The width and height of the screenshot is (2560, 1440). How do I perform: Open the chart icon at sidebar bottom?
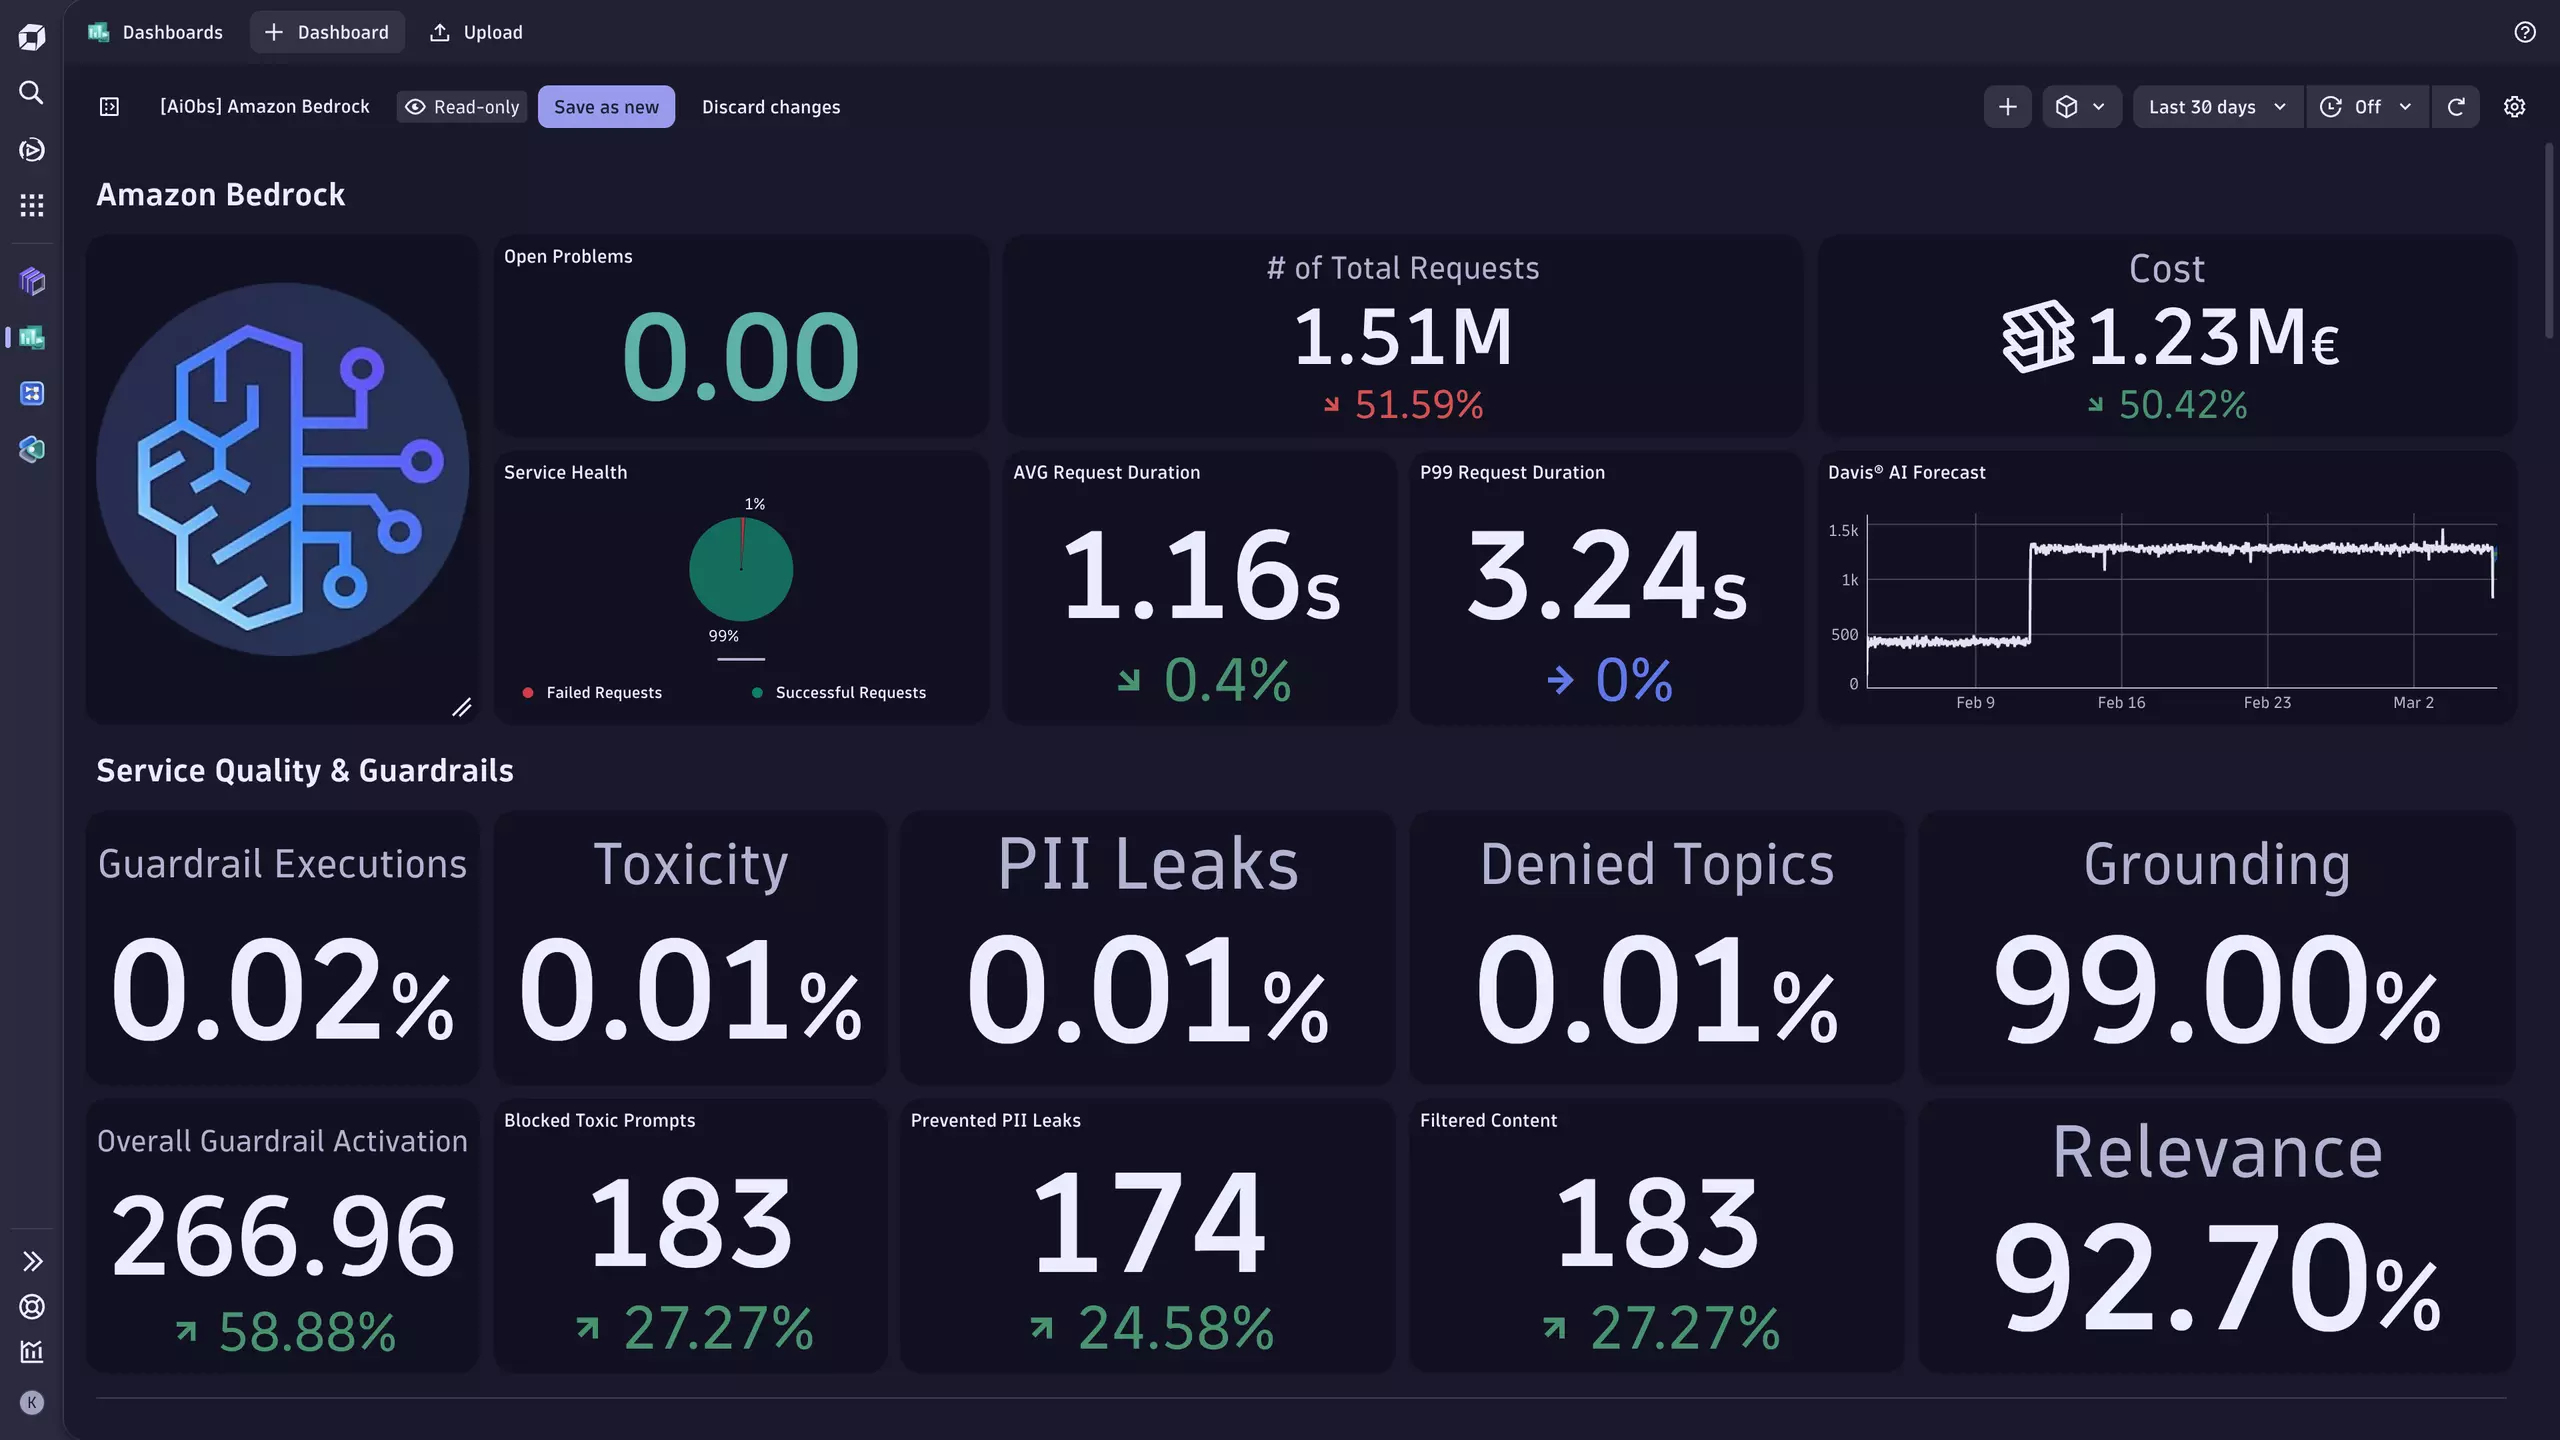(x=32, y=1352)
